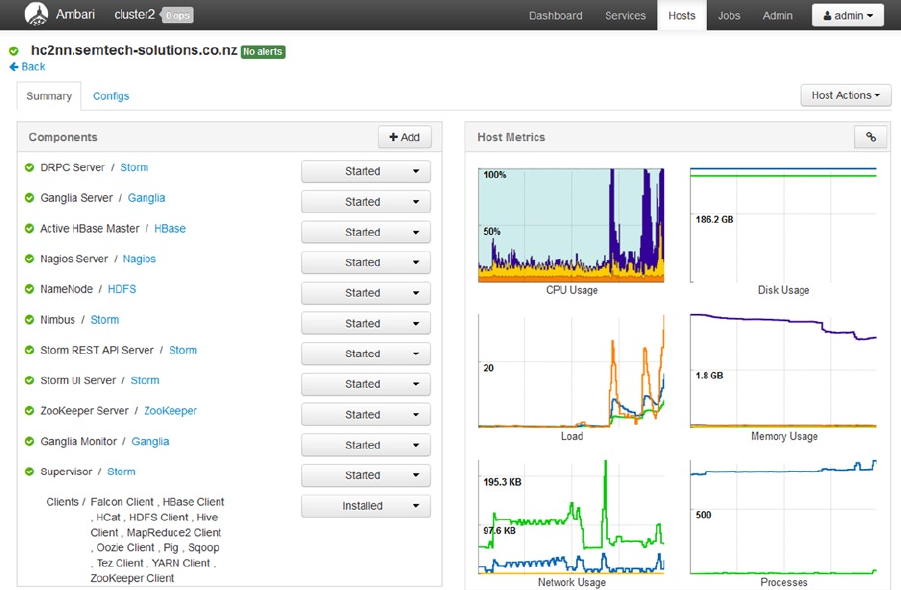This screenshot has height=590, width=901.
Task: Open Active HBase Master Started dropdown
Action: (x=366, y=232)
